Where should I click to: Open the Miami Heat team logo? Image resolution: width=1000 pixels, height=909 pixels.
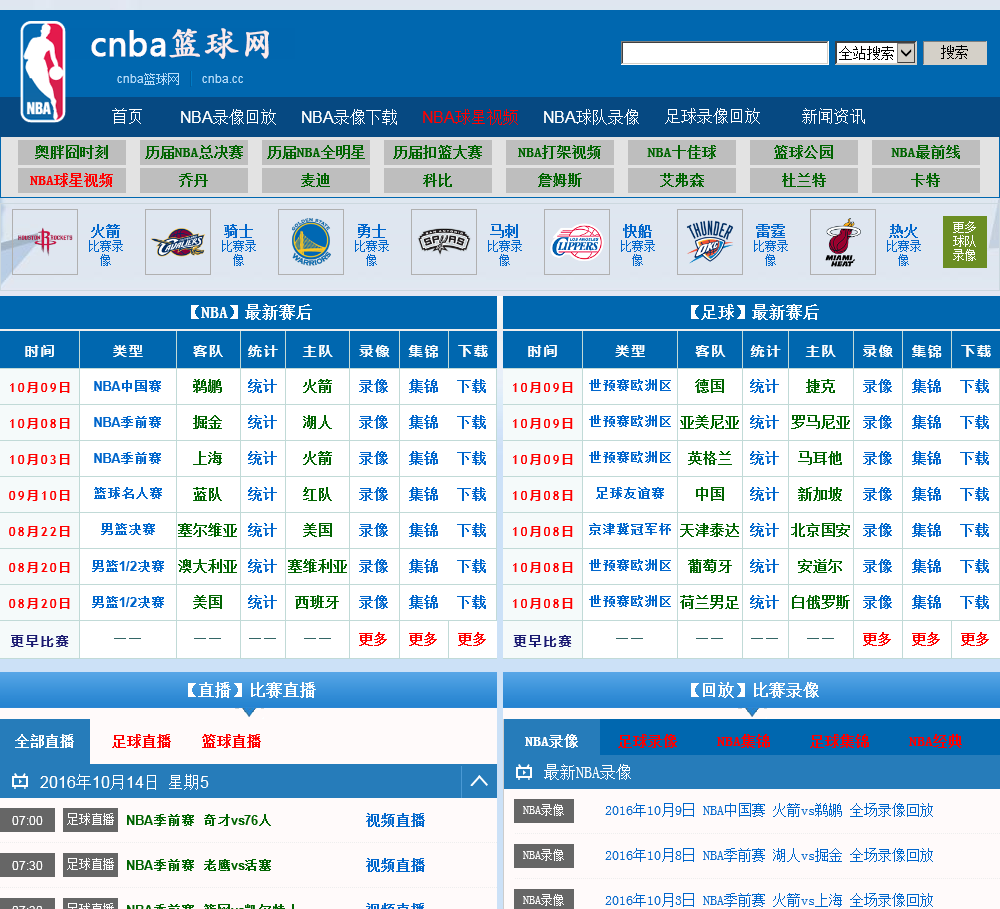point(843,242)
